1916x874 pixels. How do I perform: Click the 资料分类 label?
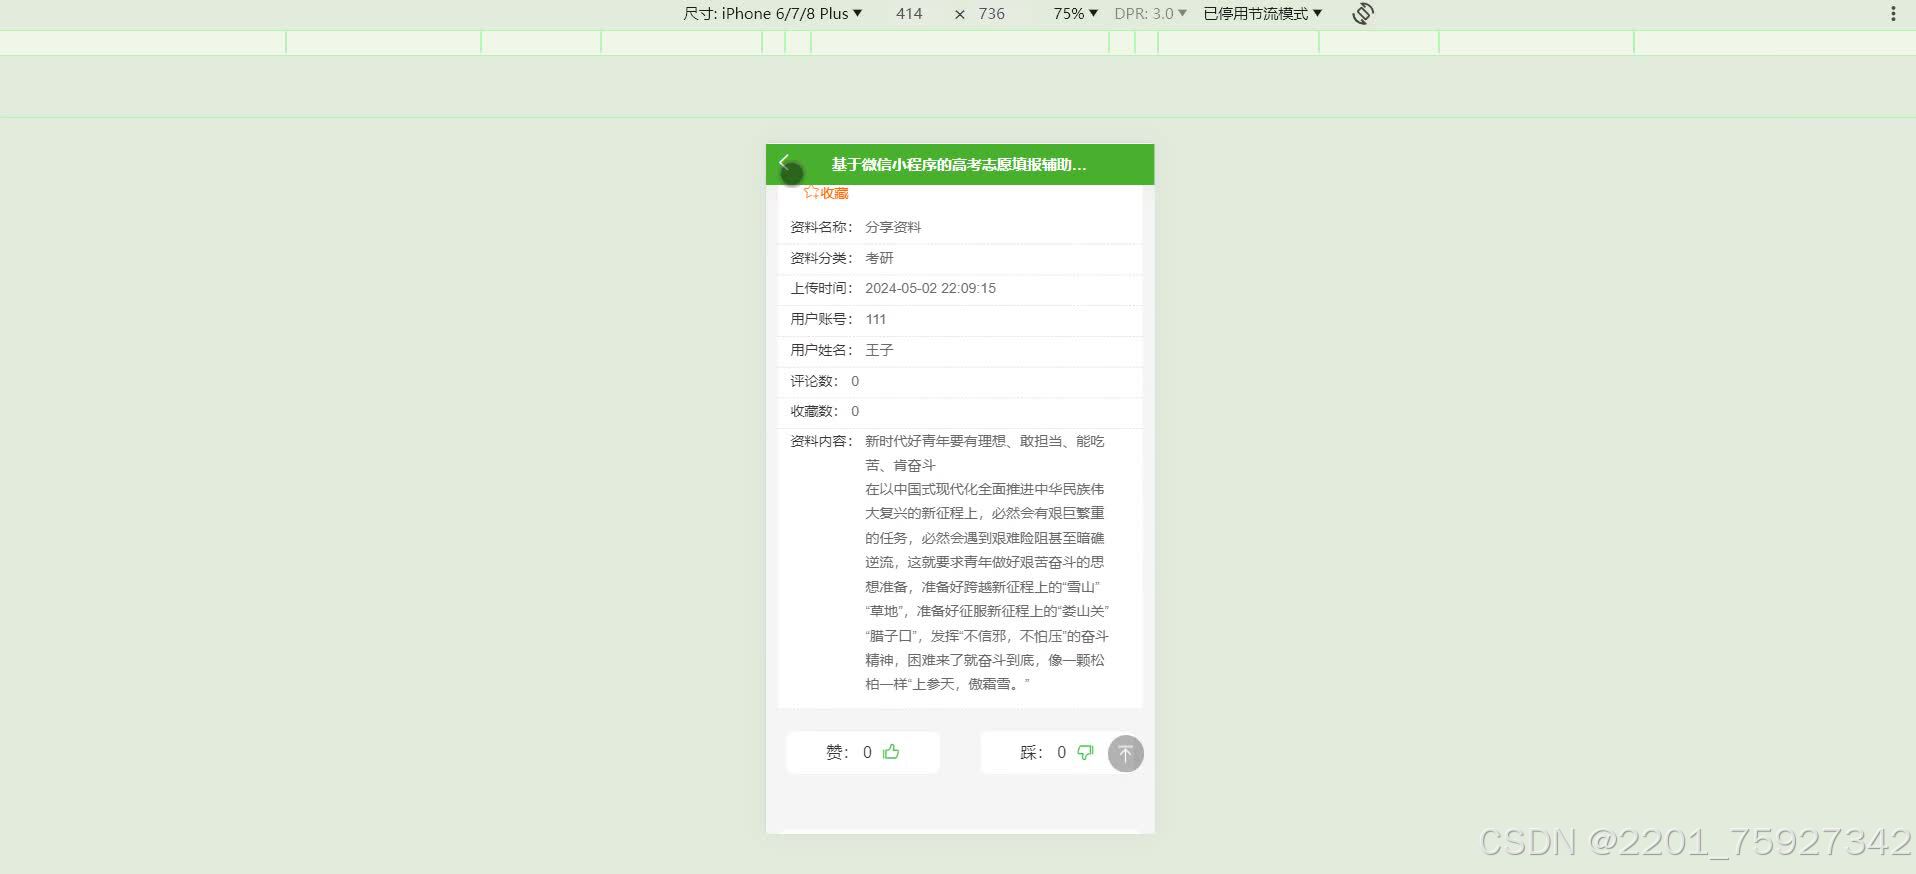click(x=821, y=258)
